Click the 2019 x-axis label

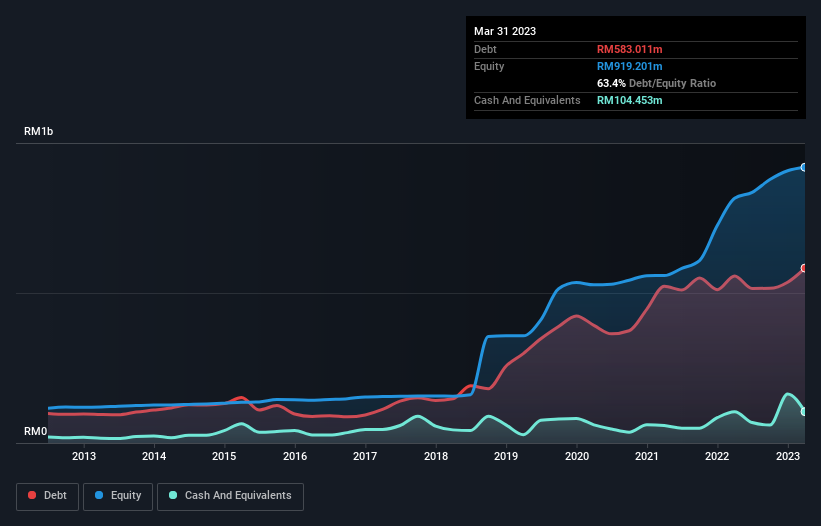(x=506, y=456)
